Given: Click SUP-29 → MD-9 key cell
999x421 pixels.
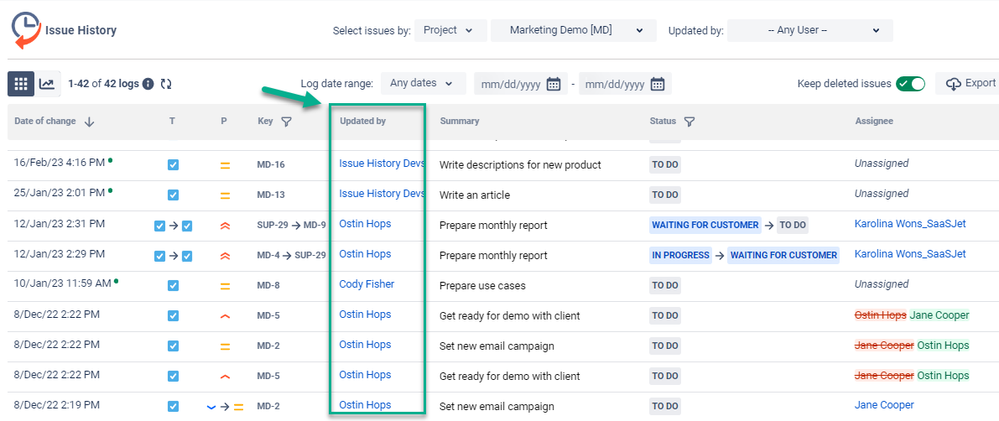Looking at the screenshot, I should (291, 225).
